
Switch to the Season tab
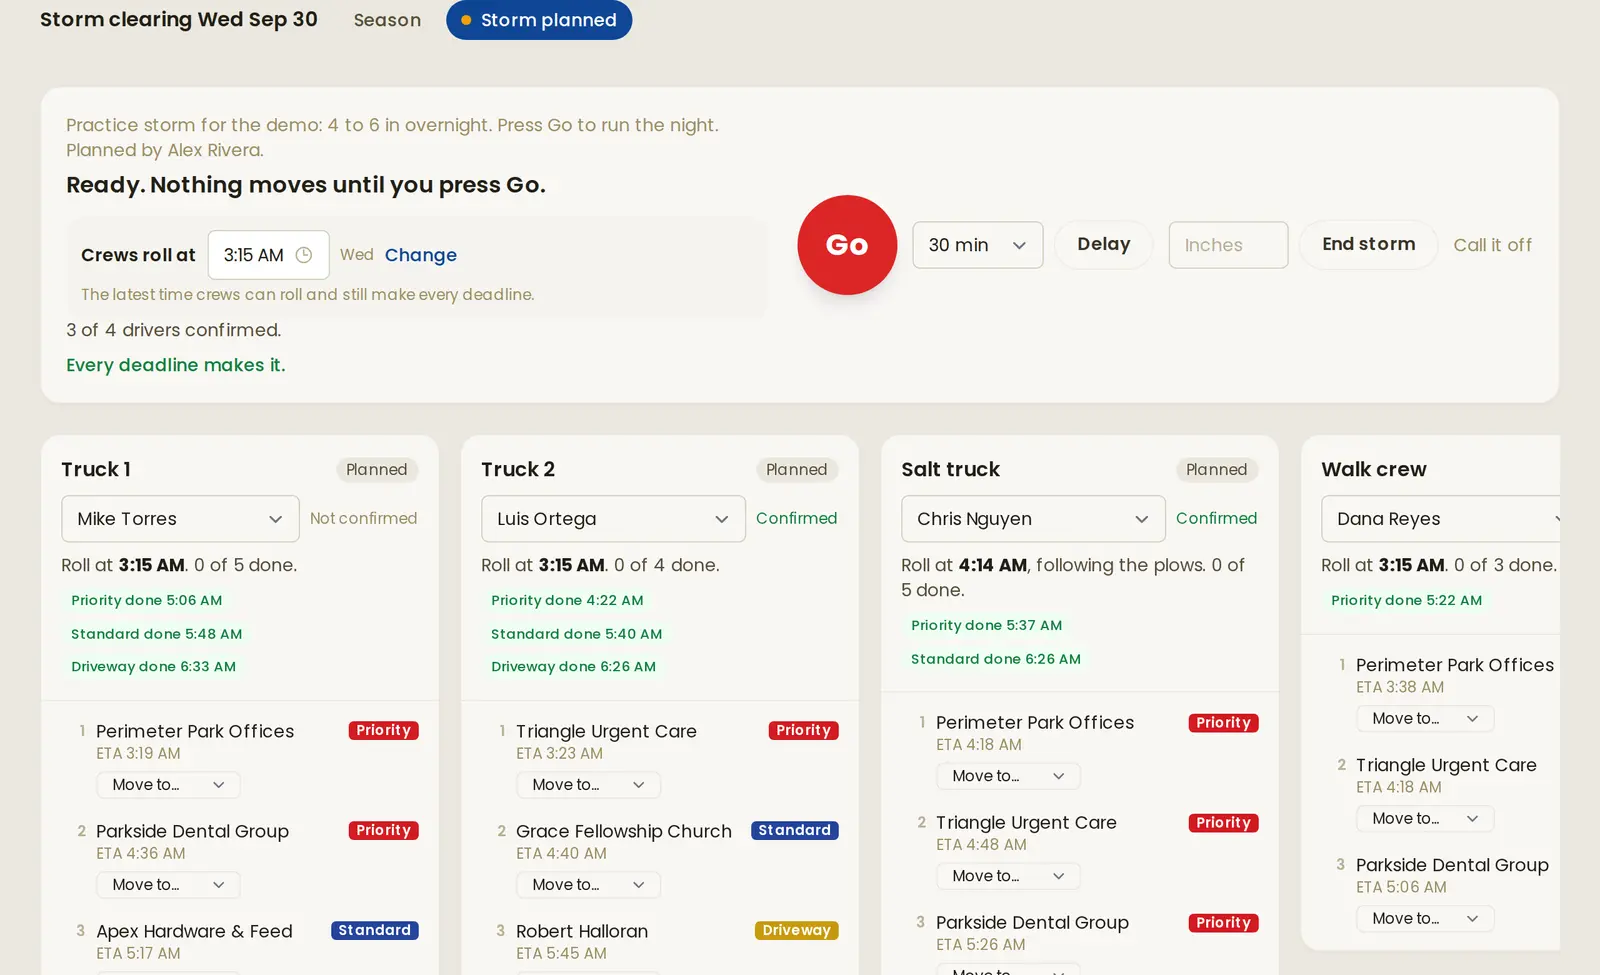click(x=387, y=20)
